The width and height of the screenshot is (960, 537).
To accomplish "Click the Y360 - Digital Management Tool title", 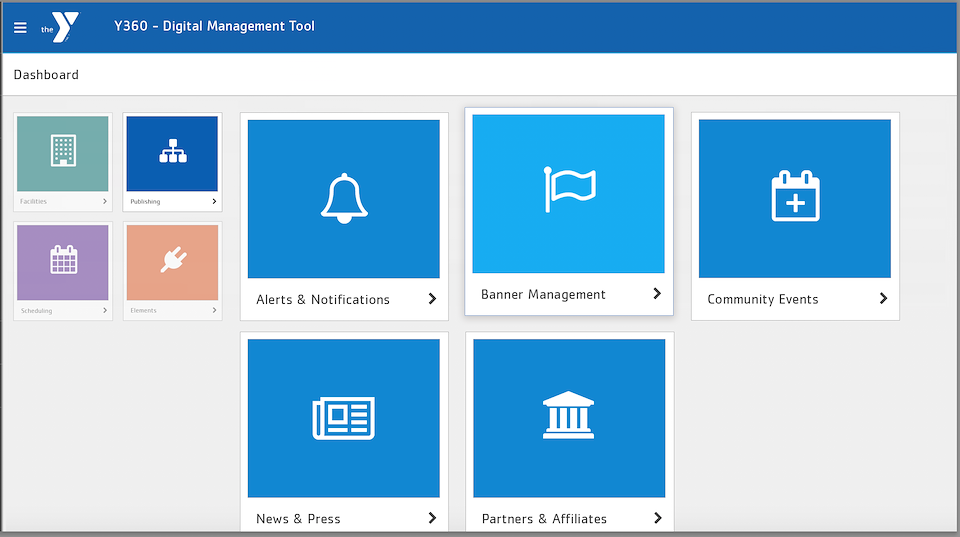I will 214,26.
